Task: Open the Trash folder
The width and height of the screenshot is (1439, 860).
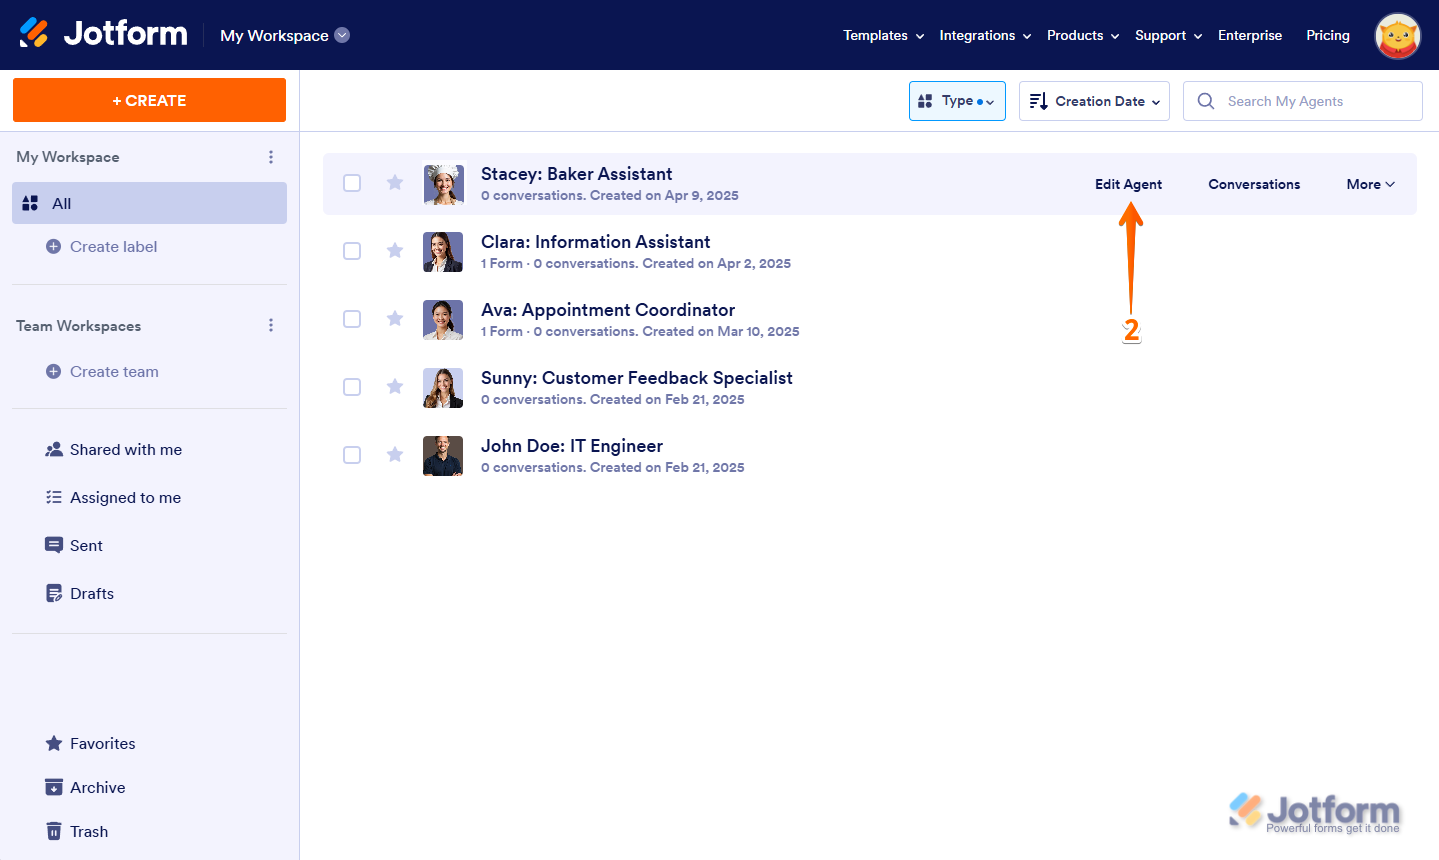Action: pos(89,831)
